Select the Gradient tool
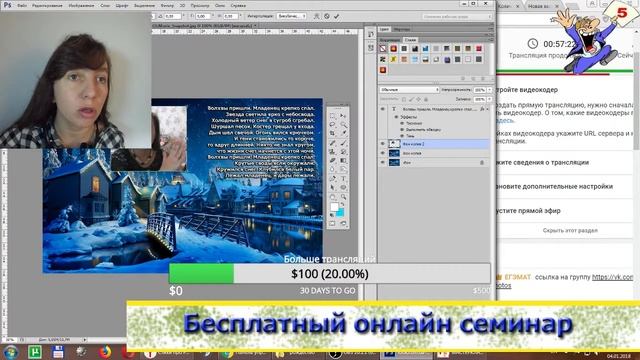Image resolution: width=640 pixels, height=360 pixels. tap(343, 160)
